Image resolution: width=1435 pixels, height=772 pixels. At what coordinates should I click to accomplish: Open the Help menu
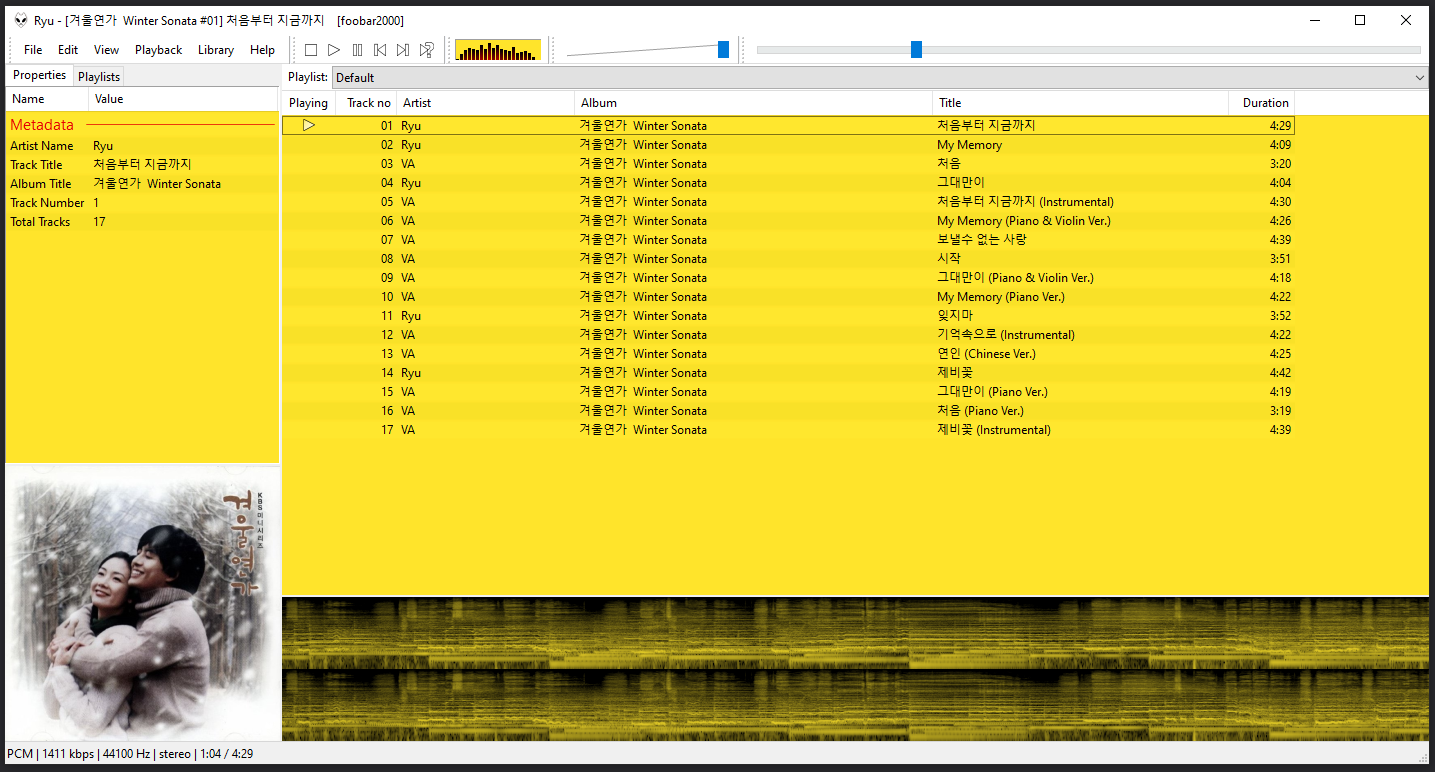tap(262, 50)
